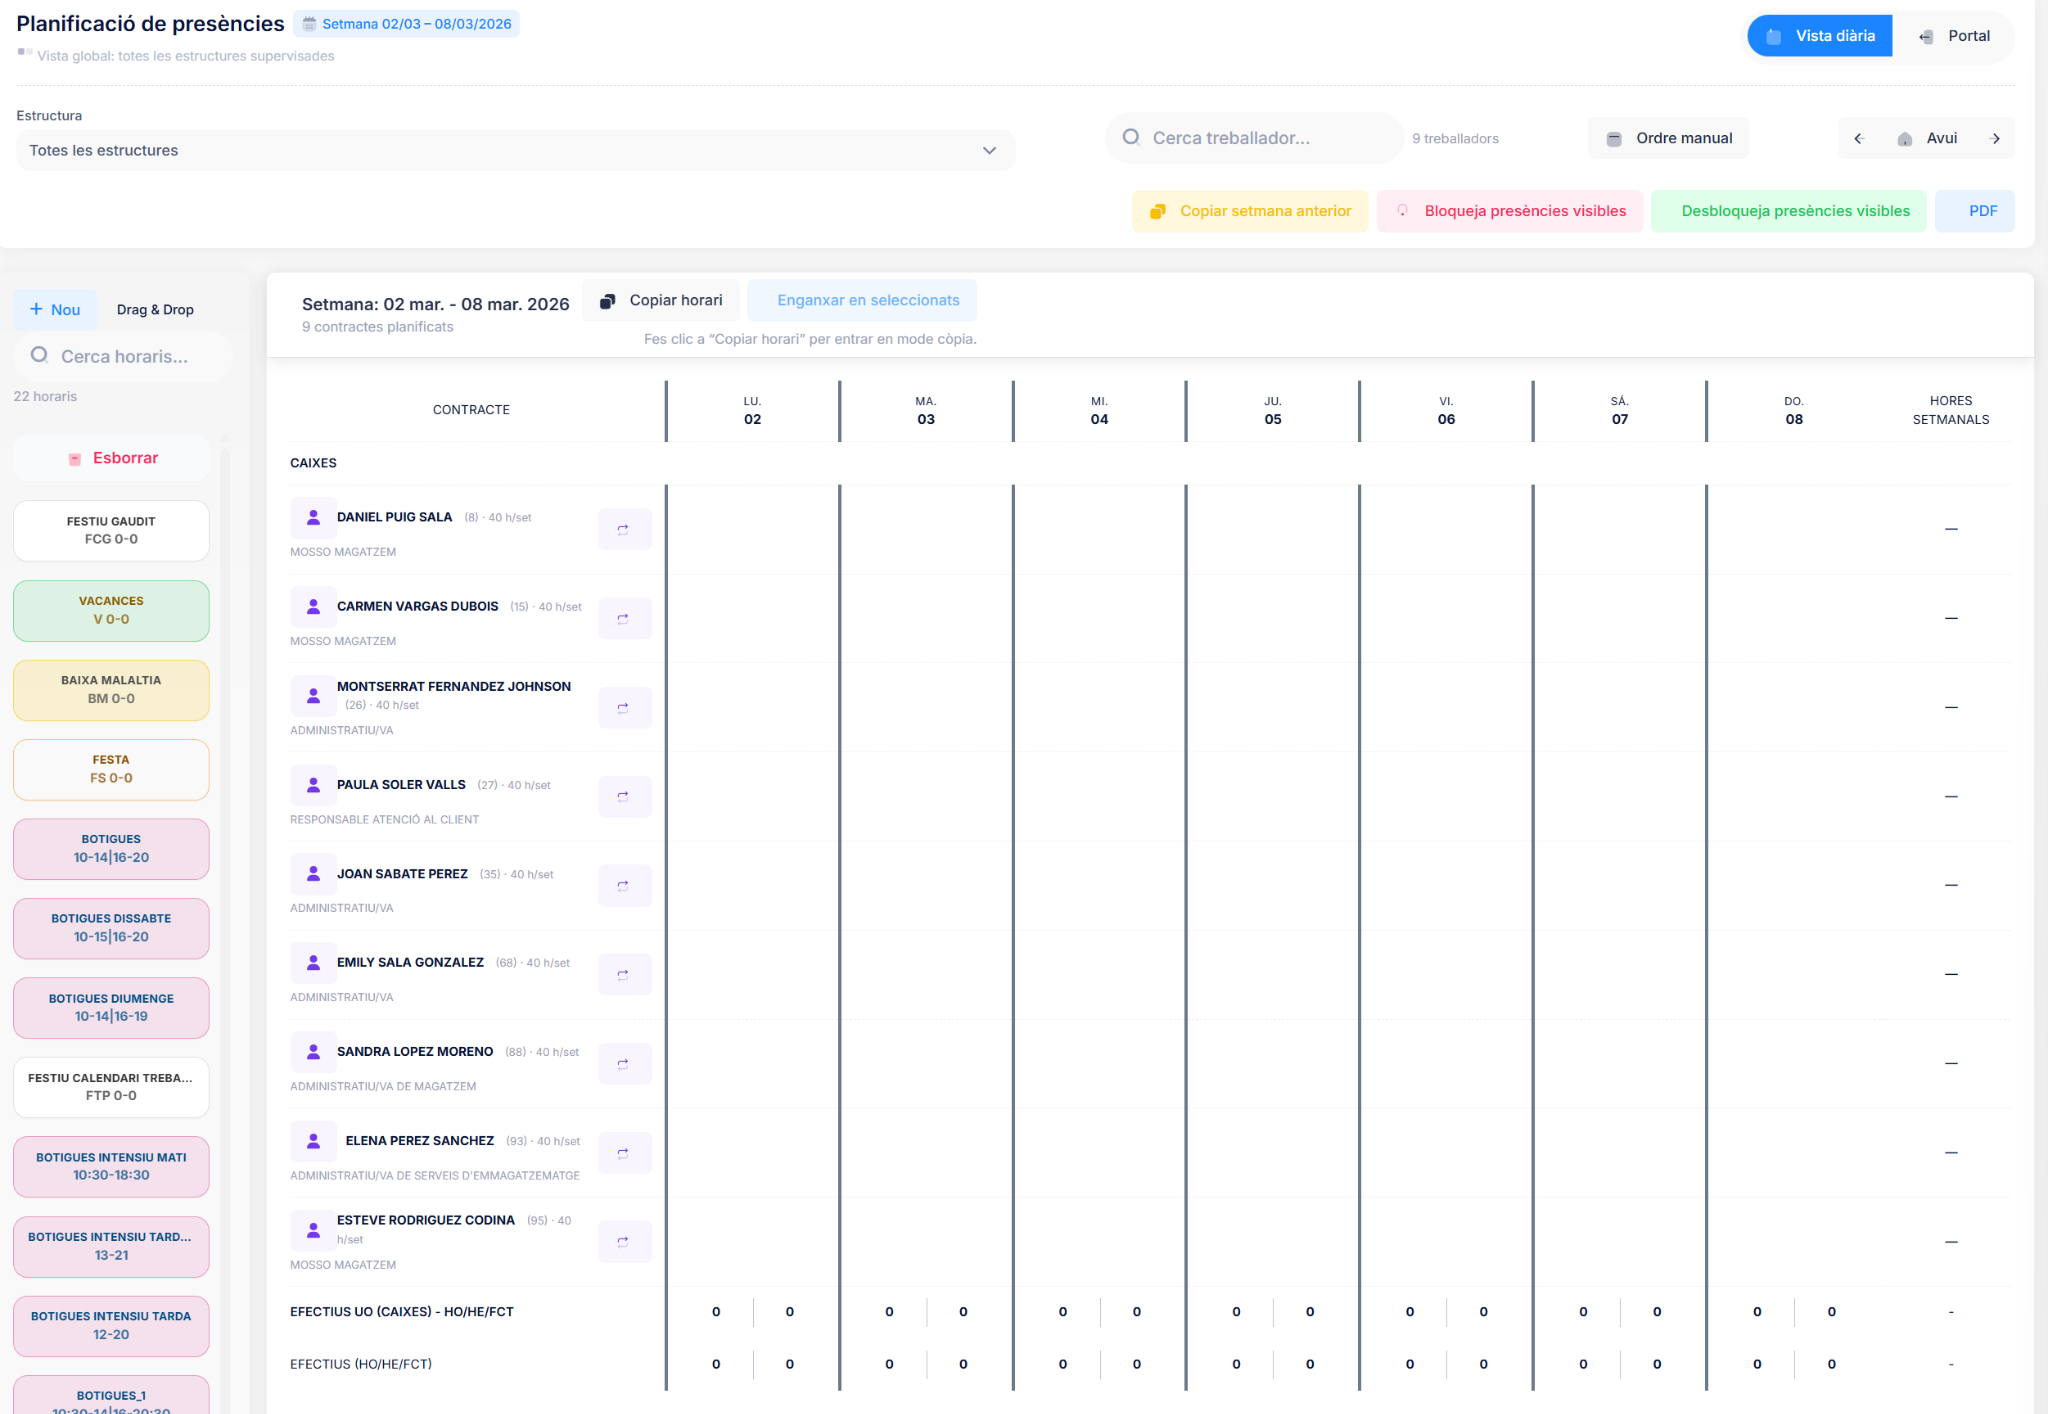Open week selector Setmana 02/03 – 08/03/2026
Viewport: 2048px width, 1414px height.
pos(407,24)
